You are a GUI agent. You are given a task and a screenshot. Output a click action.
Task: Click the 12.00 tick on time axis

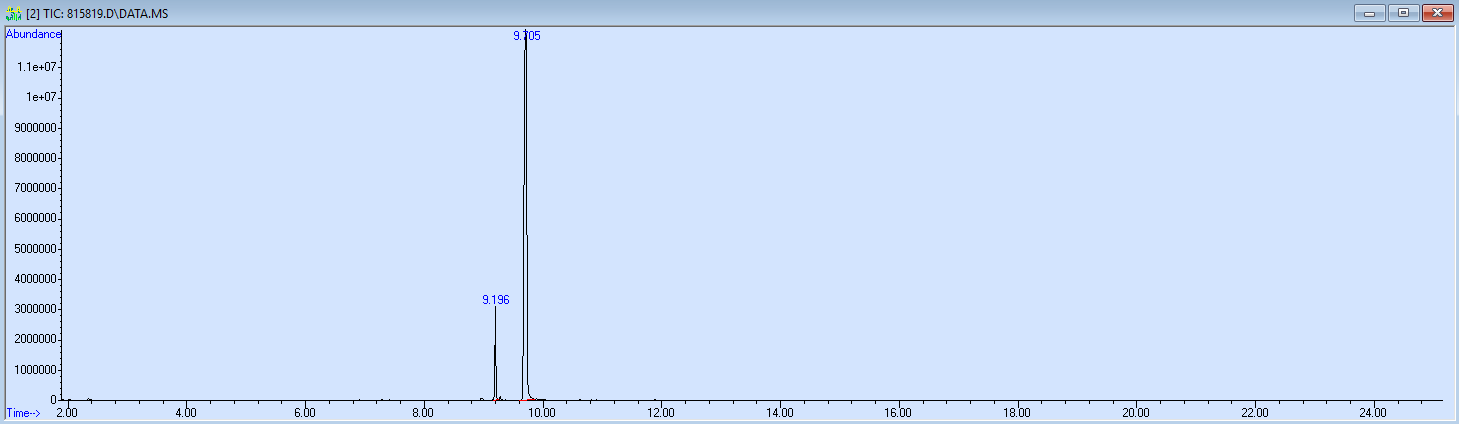661,412
